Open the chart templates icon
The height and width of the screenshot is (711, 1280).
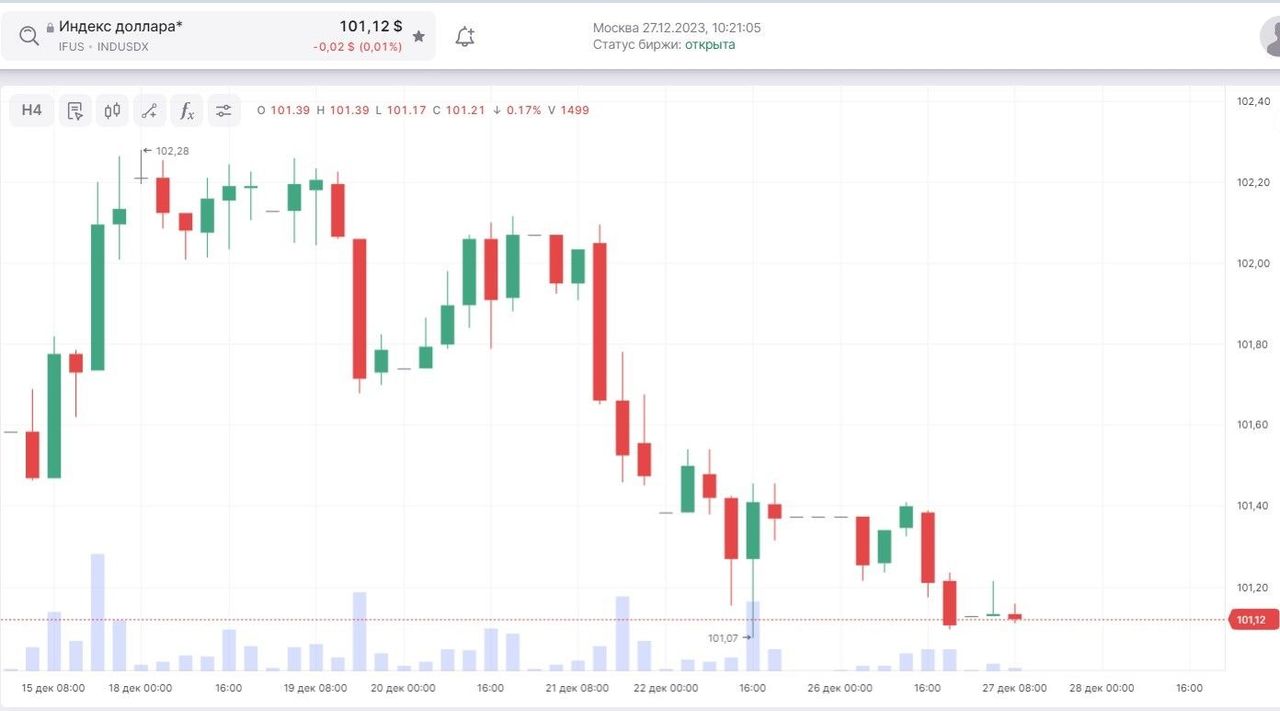click(75, 111)
